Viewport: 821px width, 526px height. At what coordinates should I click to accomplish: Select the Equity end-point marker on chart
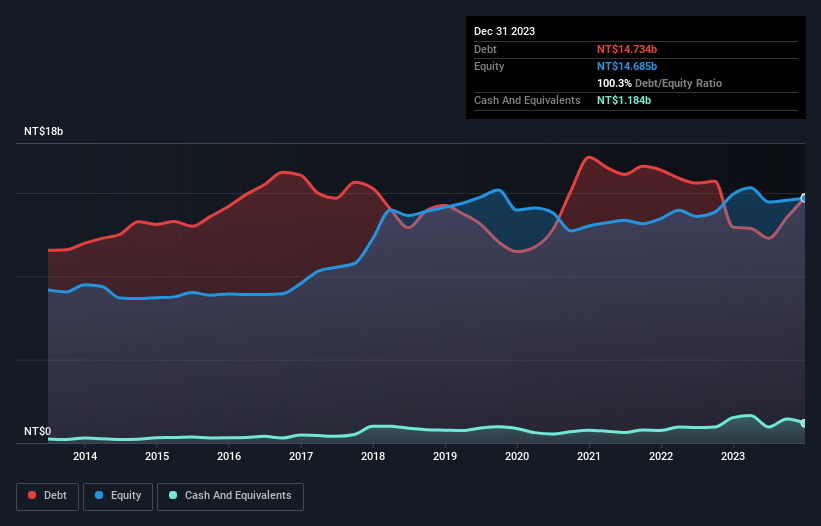pyautogui.click(x=804, y=198)
